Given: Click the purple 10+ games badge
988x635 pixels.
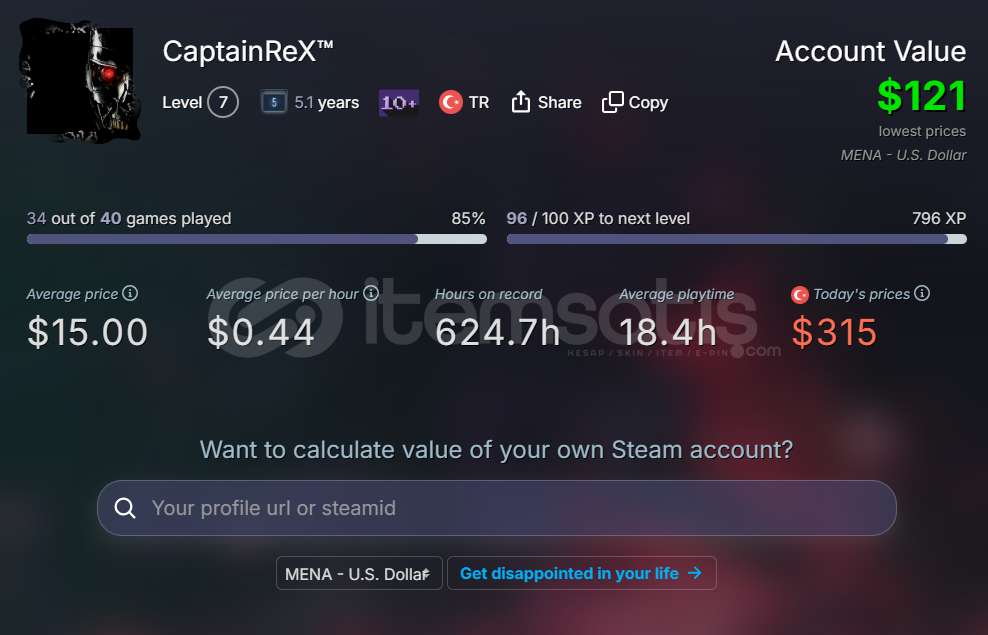Looking at the screenshot, I should pos(398,102).
